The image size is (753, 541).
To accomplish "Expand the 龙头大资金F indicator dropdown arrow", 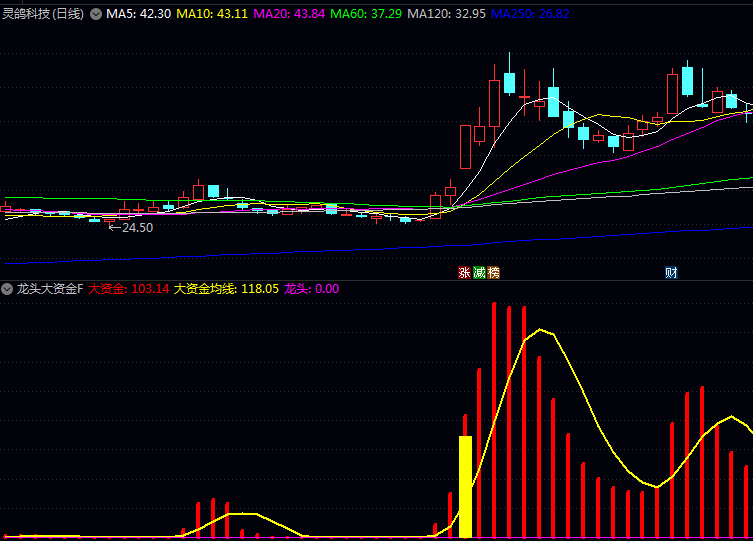I will point(8,289).
